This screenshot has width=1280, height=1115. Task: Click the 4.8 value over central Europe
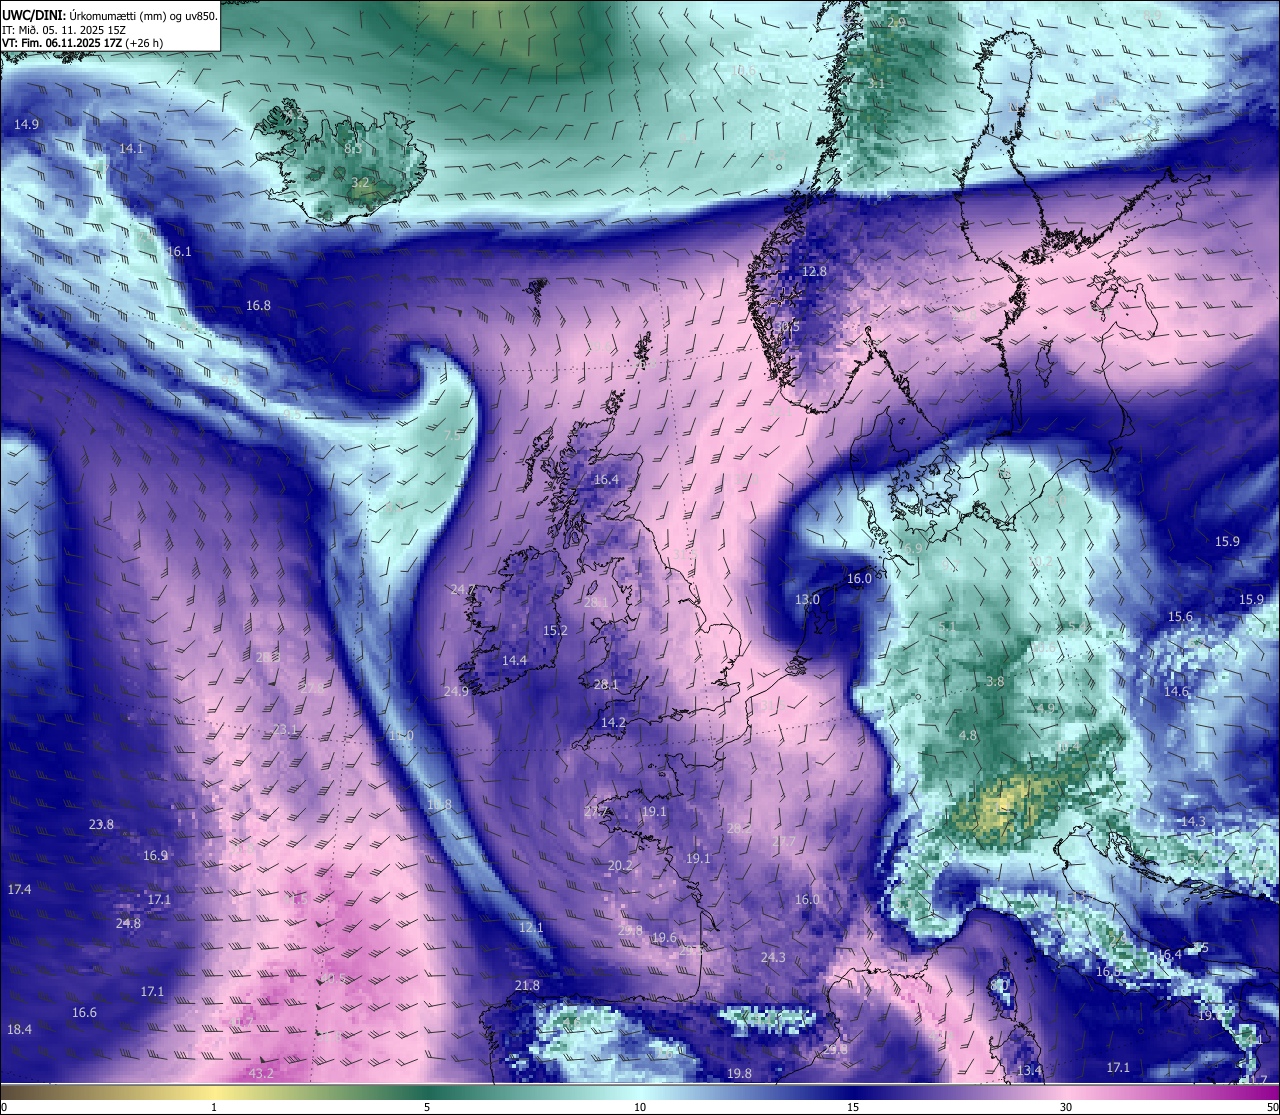(x=968, y=735)
